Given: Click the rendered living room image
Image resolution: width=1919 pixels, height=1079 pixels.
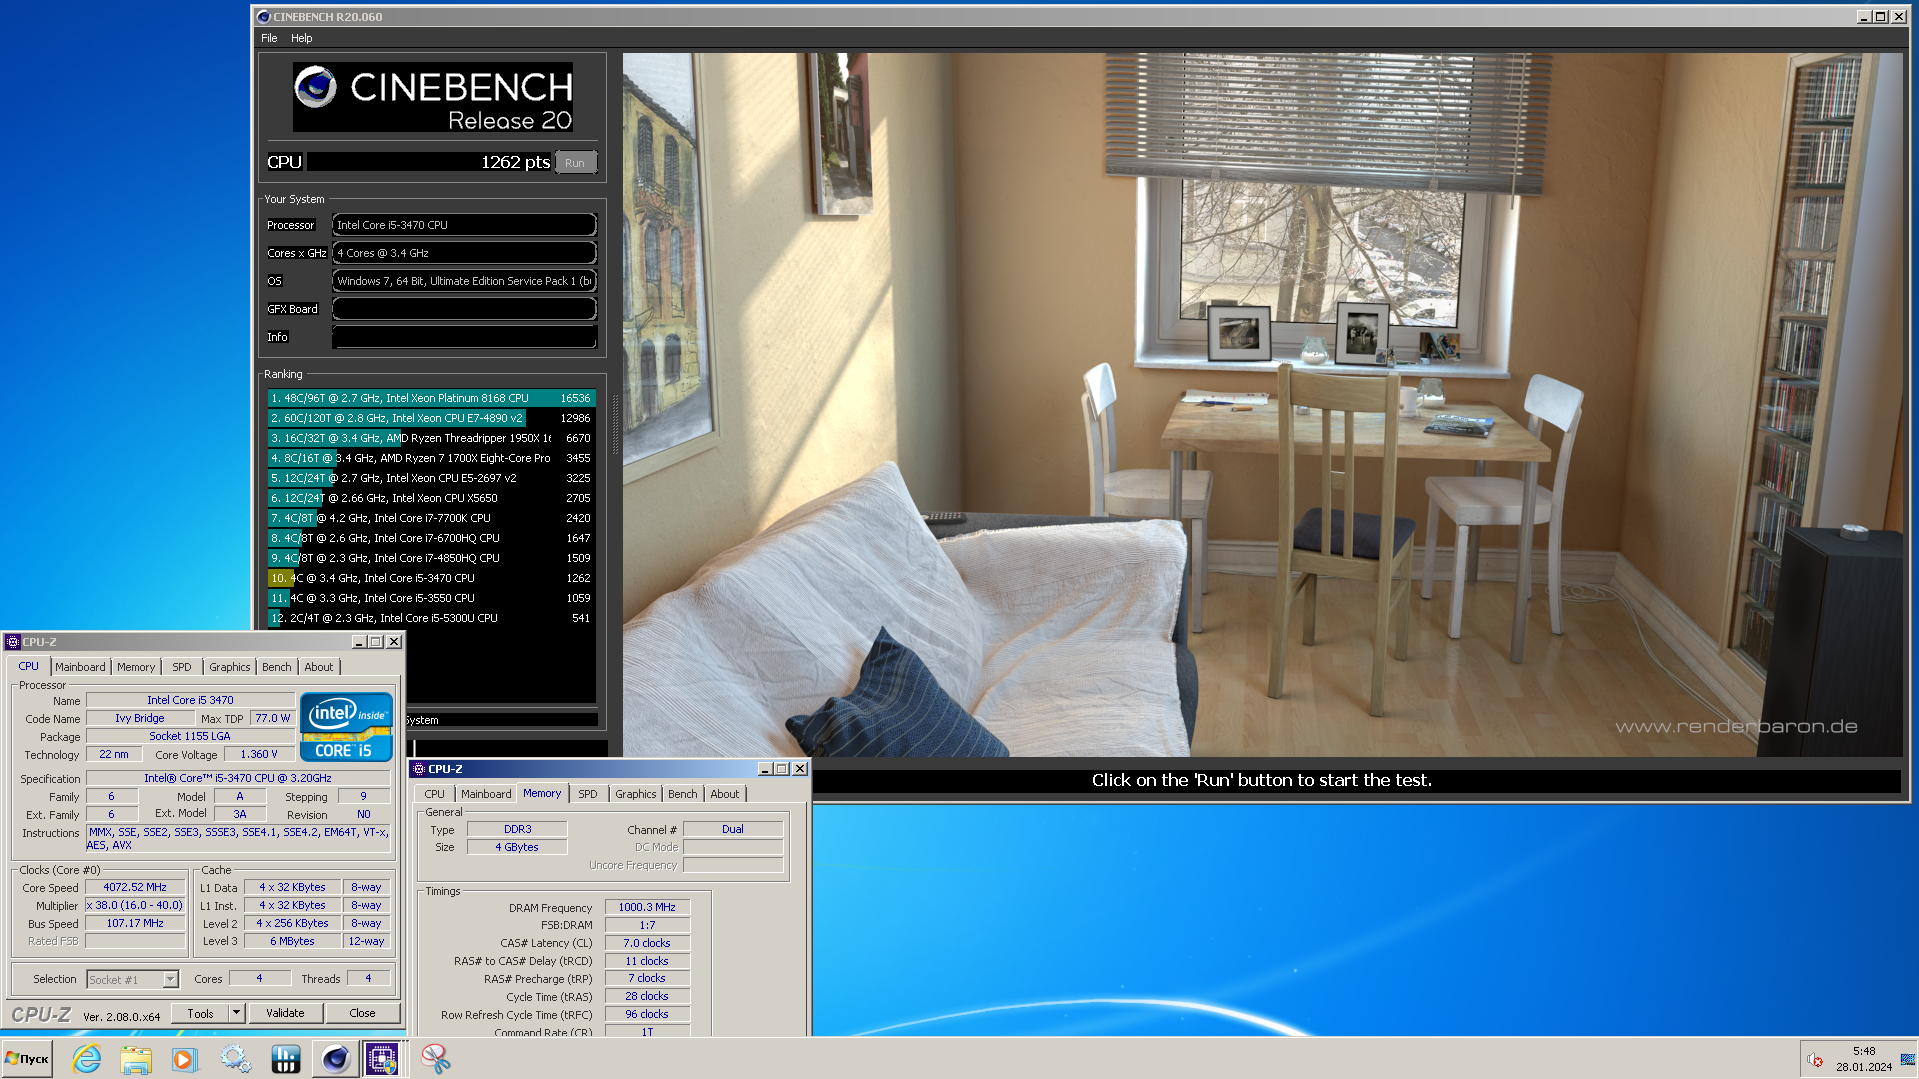Looking at the screenshot, I should 1262,404.
